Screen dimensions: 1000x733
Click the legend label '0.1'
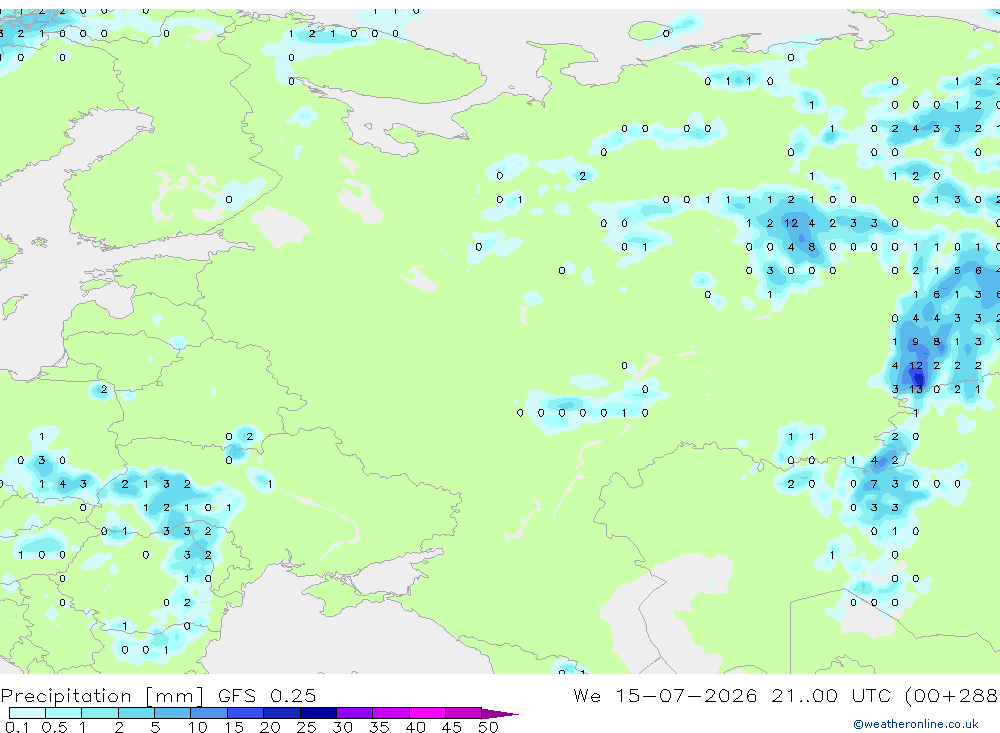click(17, 727)
